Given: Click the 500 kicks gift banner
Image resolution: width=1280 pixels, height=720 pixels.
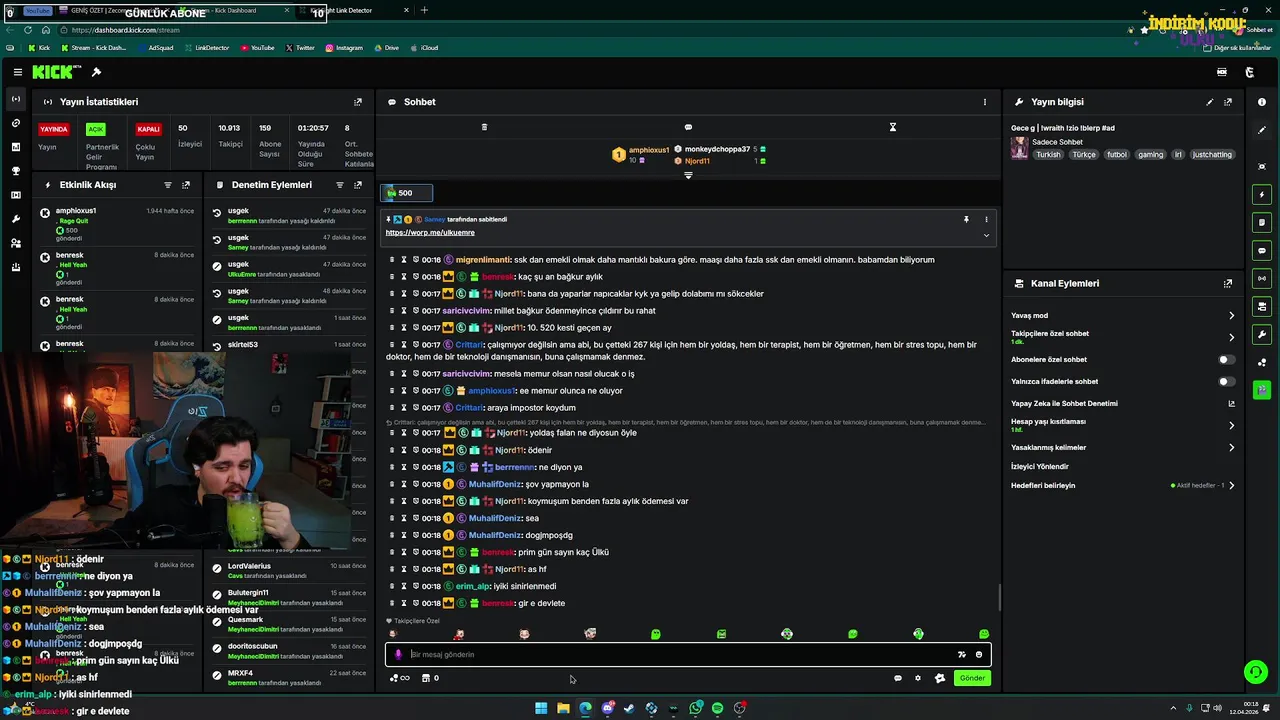Looking at the screenshot, I should pos(407,193).
